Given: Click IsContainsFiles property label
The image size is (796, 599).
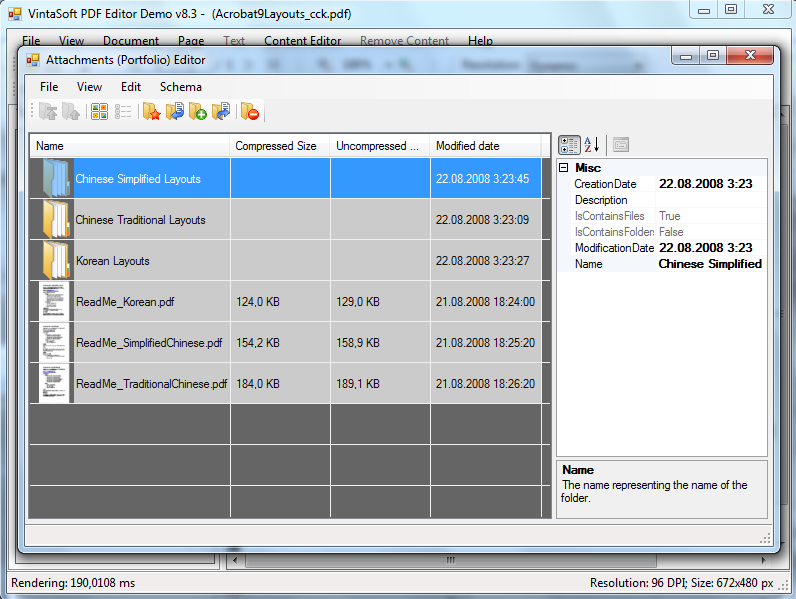Looking at the screenshot, I should click(x=609, y=216).
